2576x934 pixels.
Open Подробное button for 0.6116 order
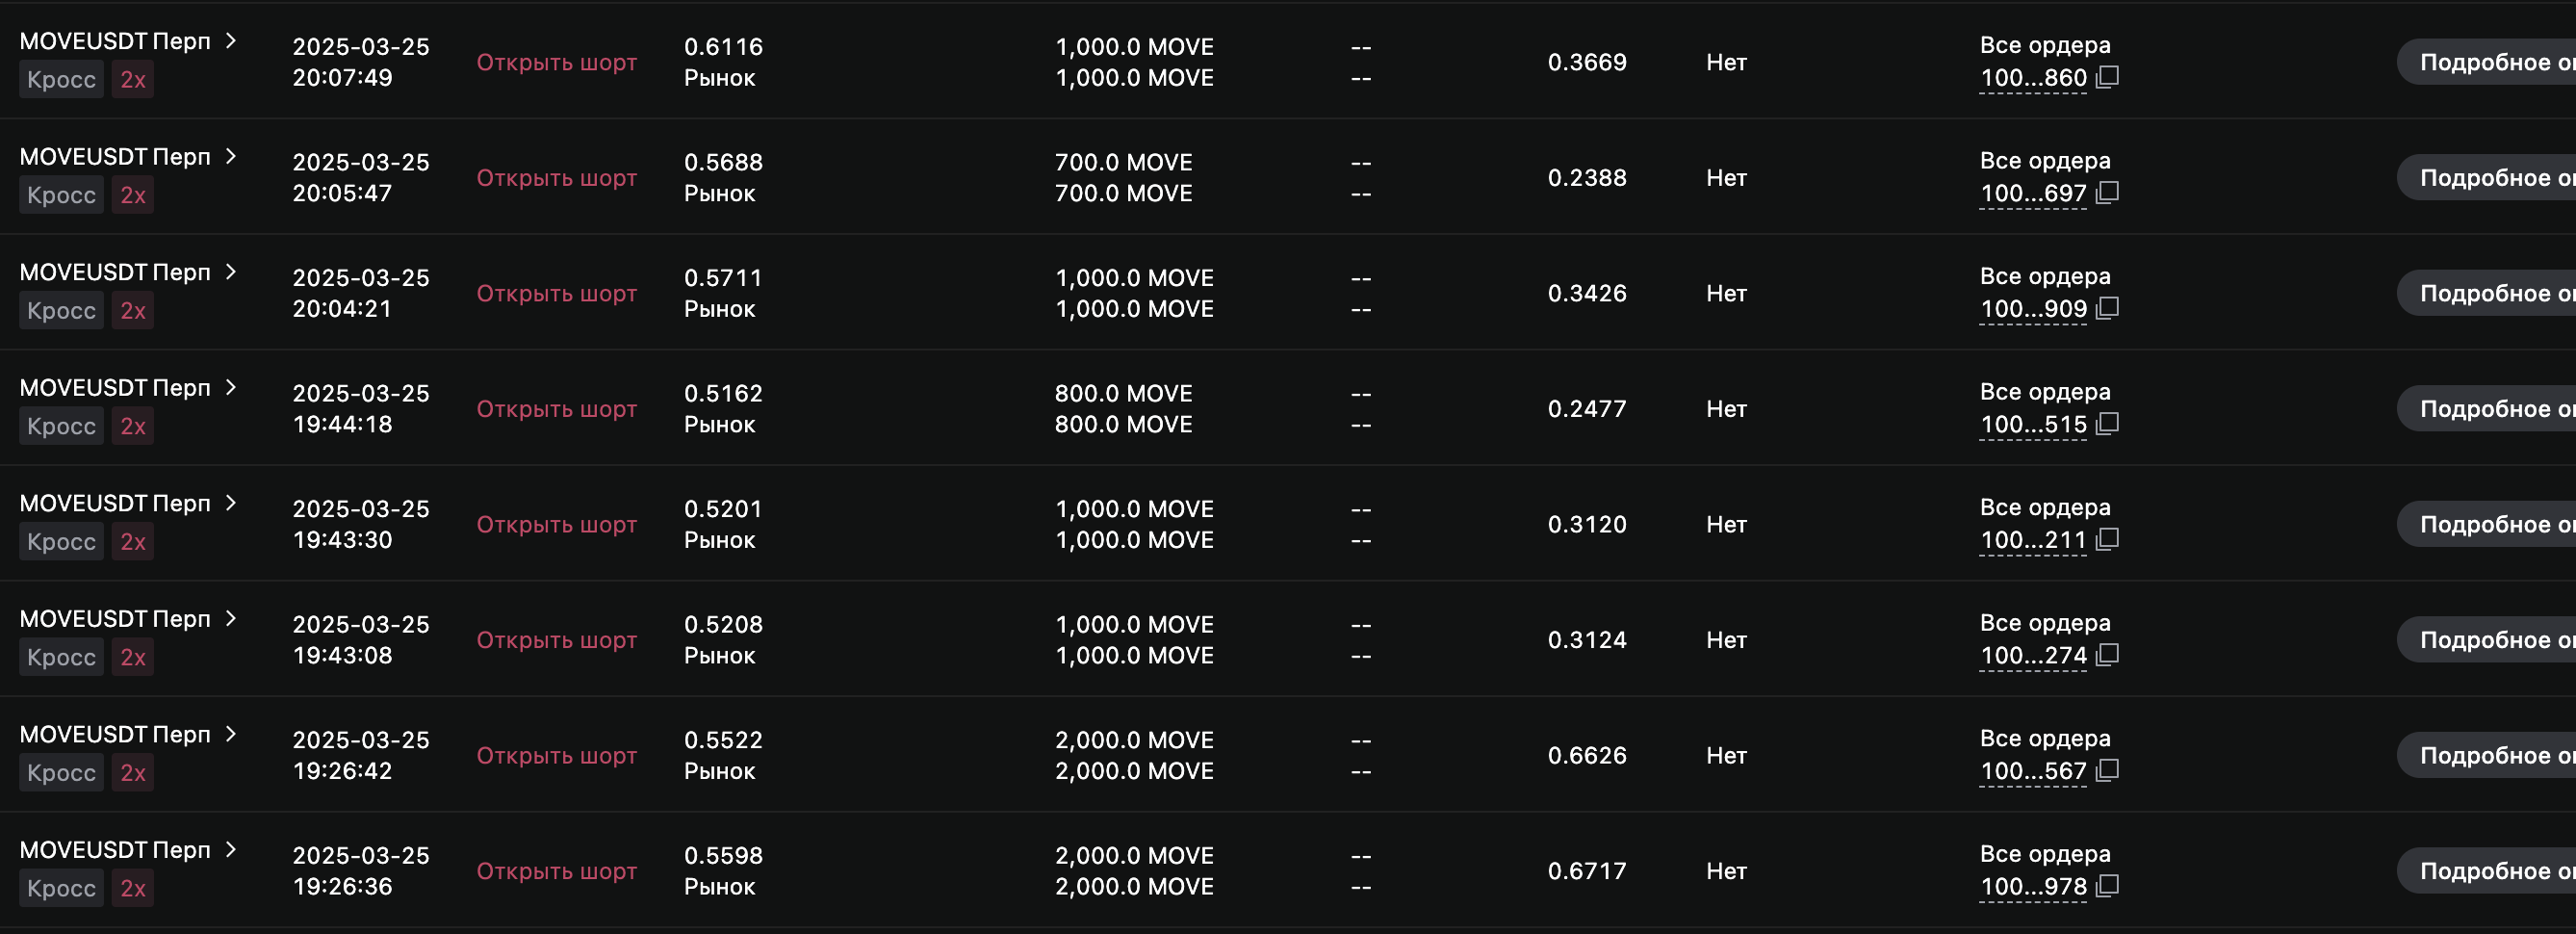[x=2486, y=62]
